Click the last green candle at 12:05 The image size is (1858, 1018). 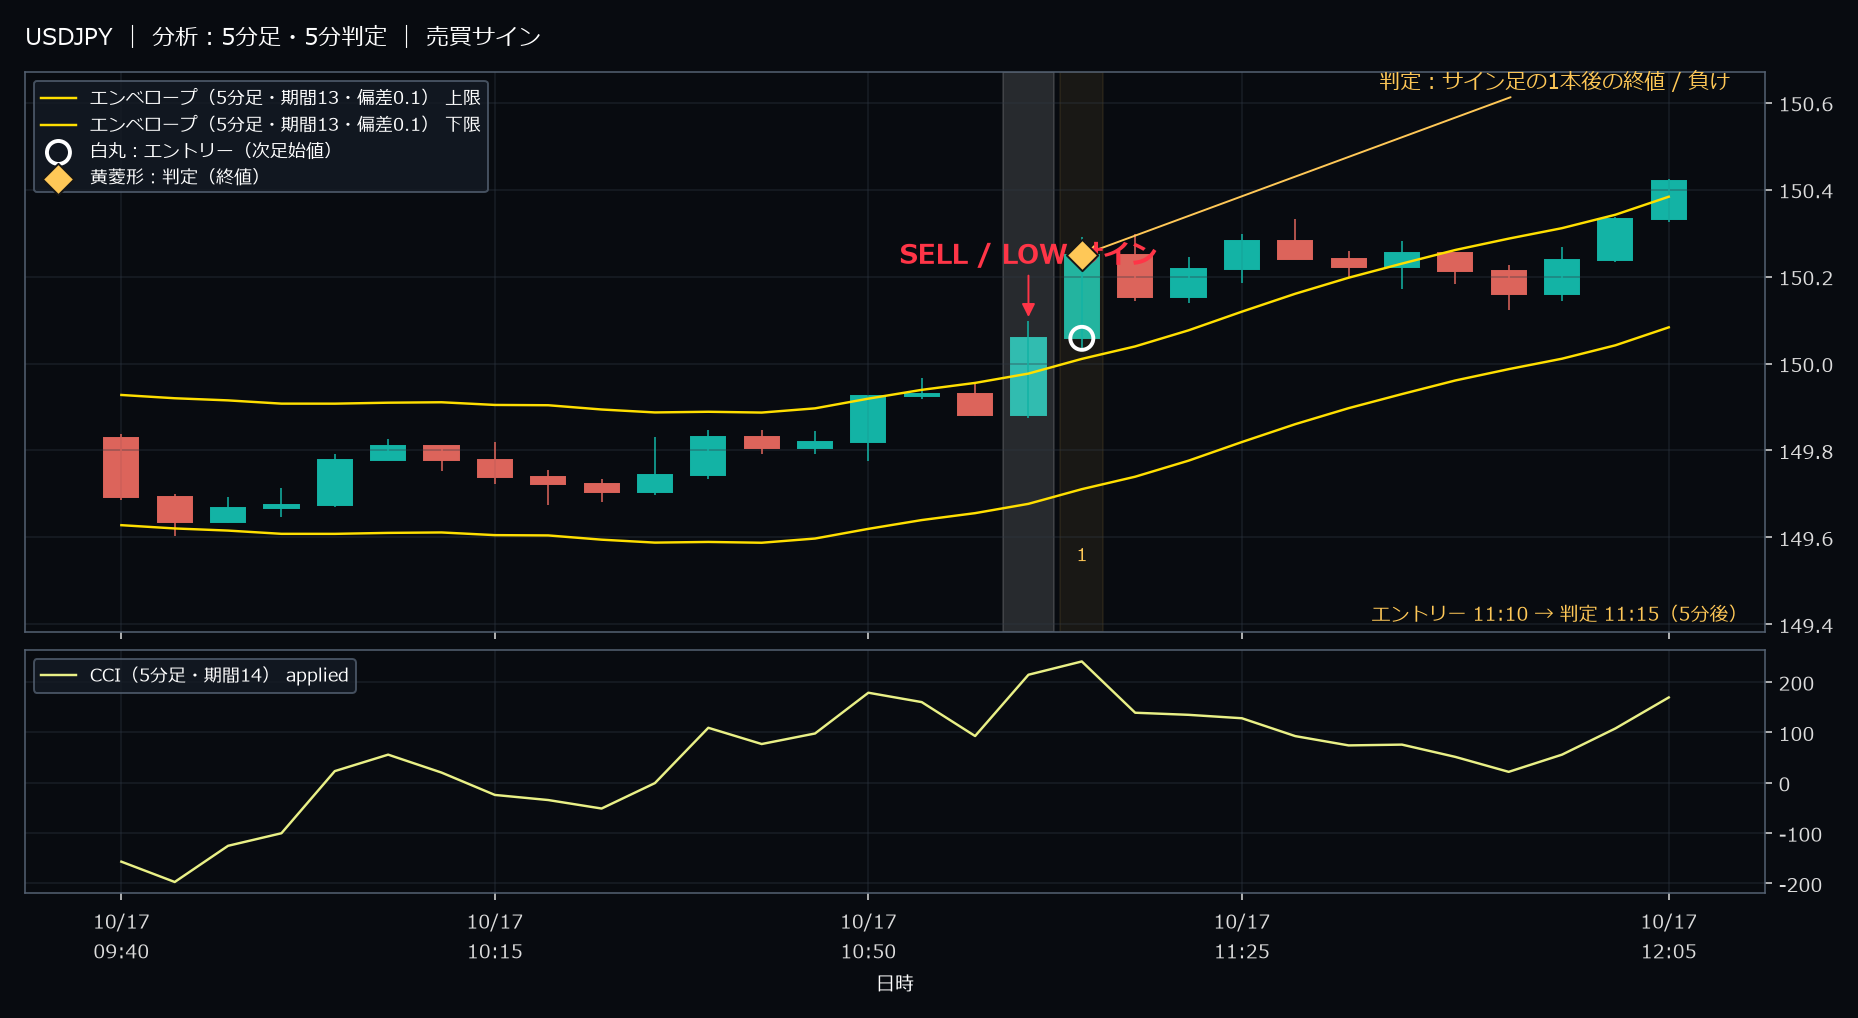pos(1669,200)
